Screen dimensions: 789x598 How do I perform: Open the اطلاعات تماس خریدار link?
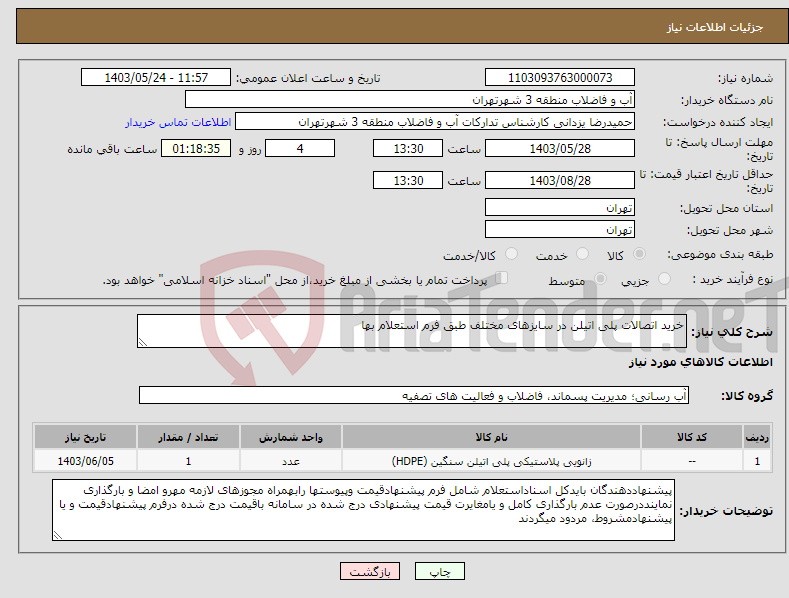178,122
